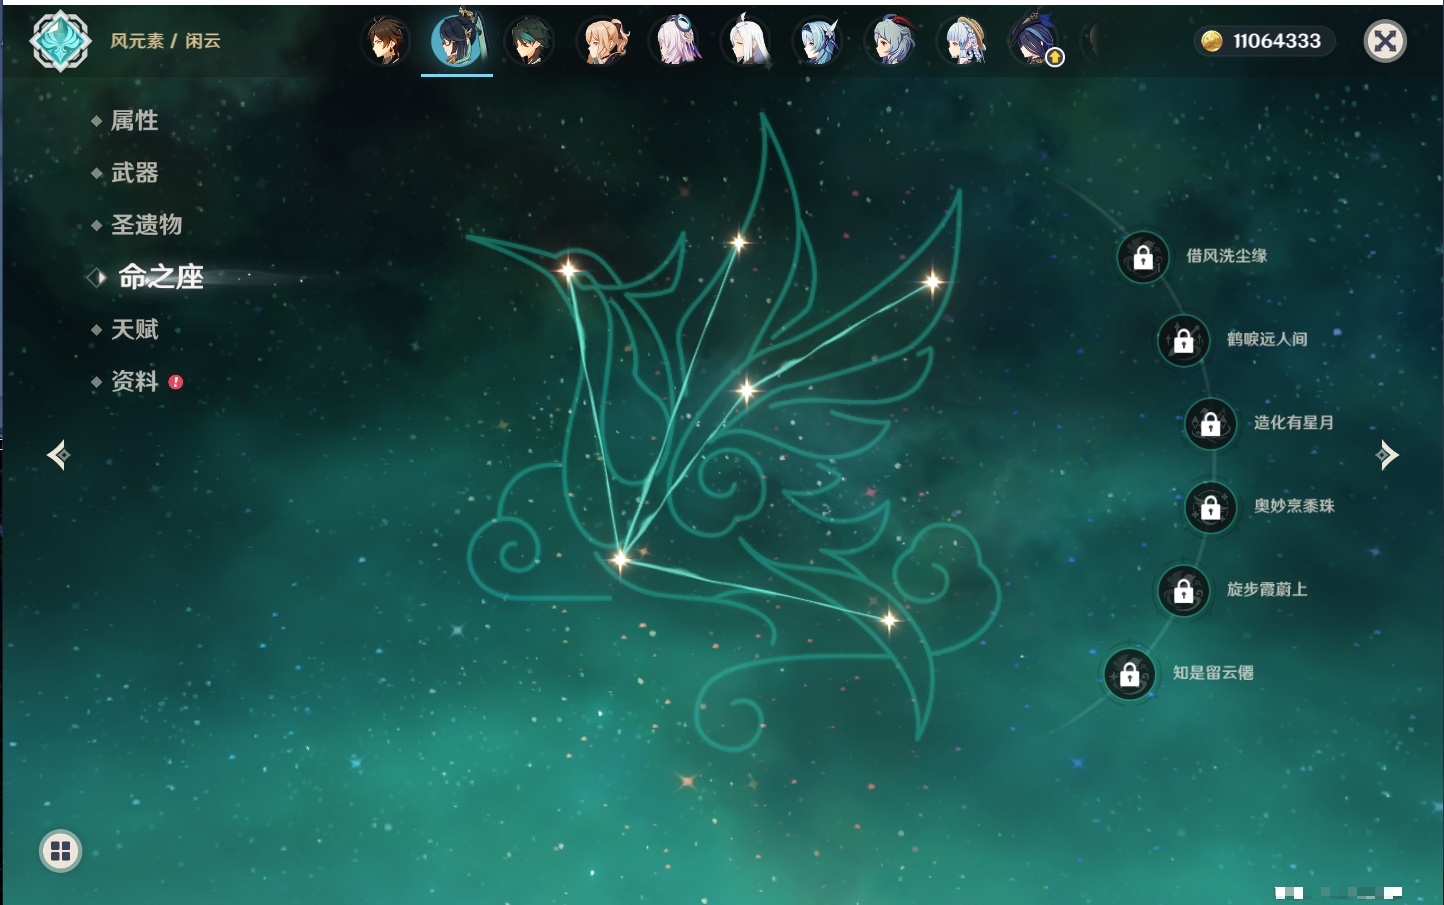Select the locked 知是留云僊 constellation node
Viewport: 1444px width, 905px height.
tap(1129, 675)
